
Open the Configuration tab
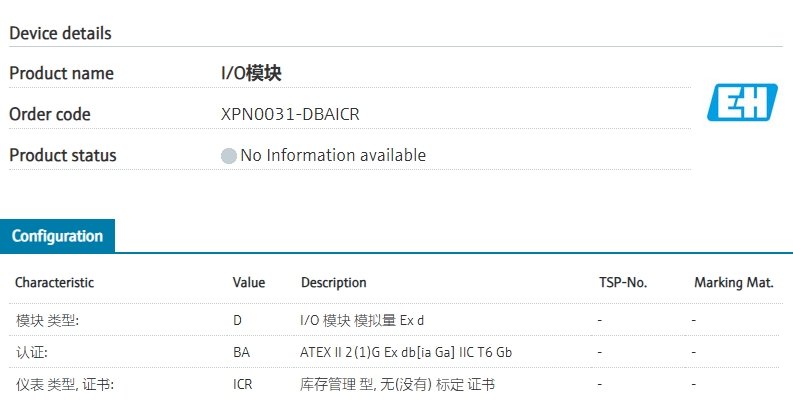click(x=57, y=237)
